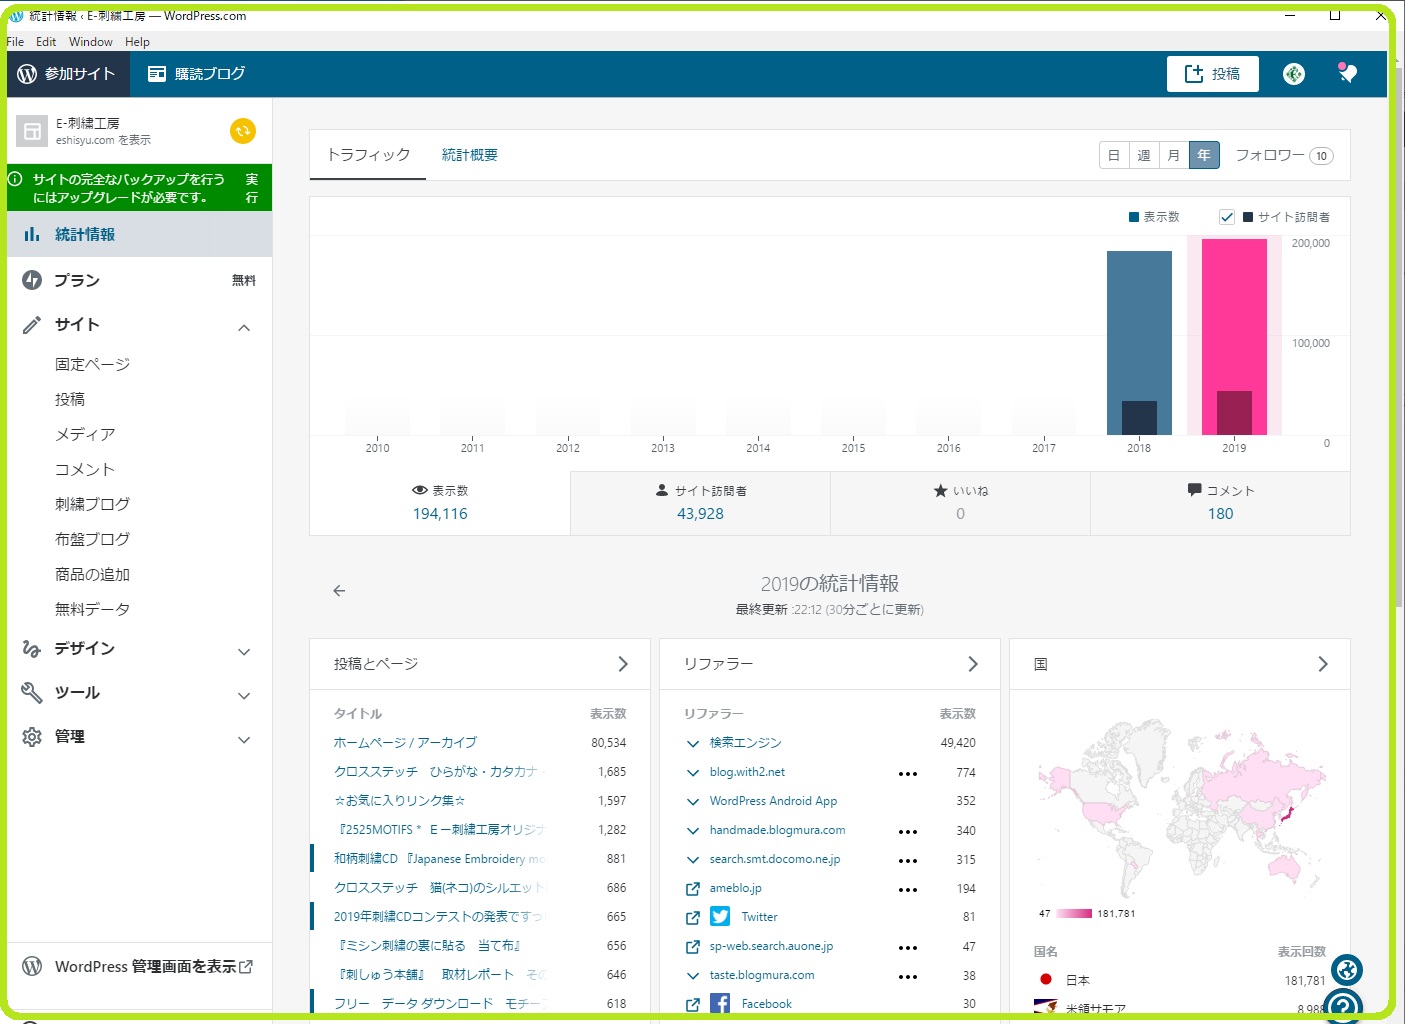1406x1024 pixels.
Task: Click the 投稿 button in the top bar
Action: pyautogui.click(x=1213, y=74)
